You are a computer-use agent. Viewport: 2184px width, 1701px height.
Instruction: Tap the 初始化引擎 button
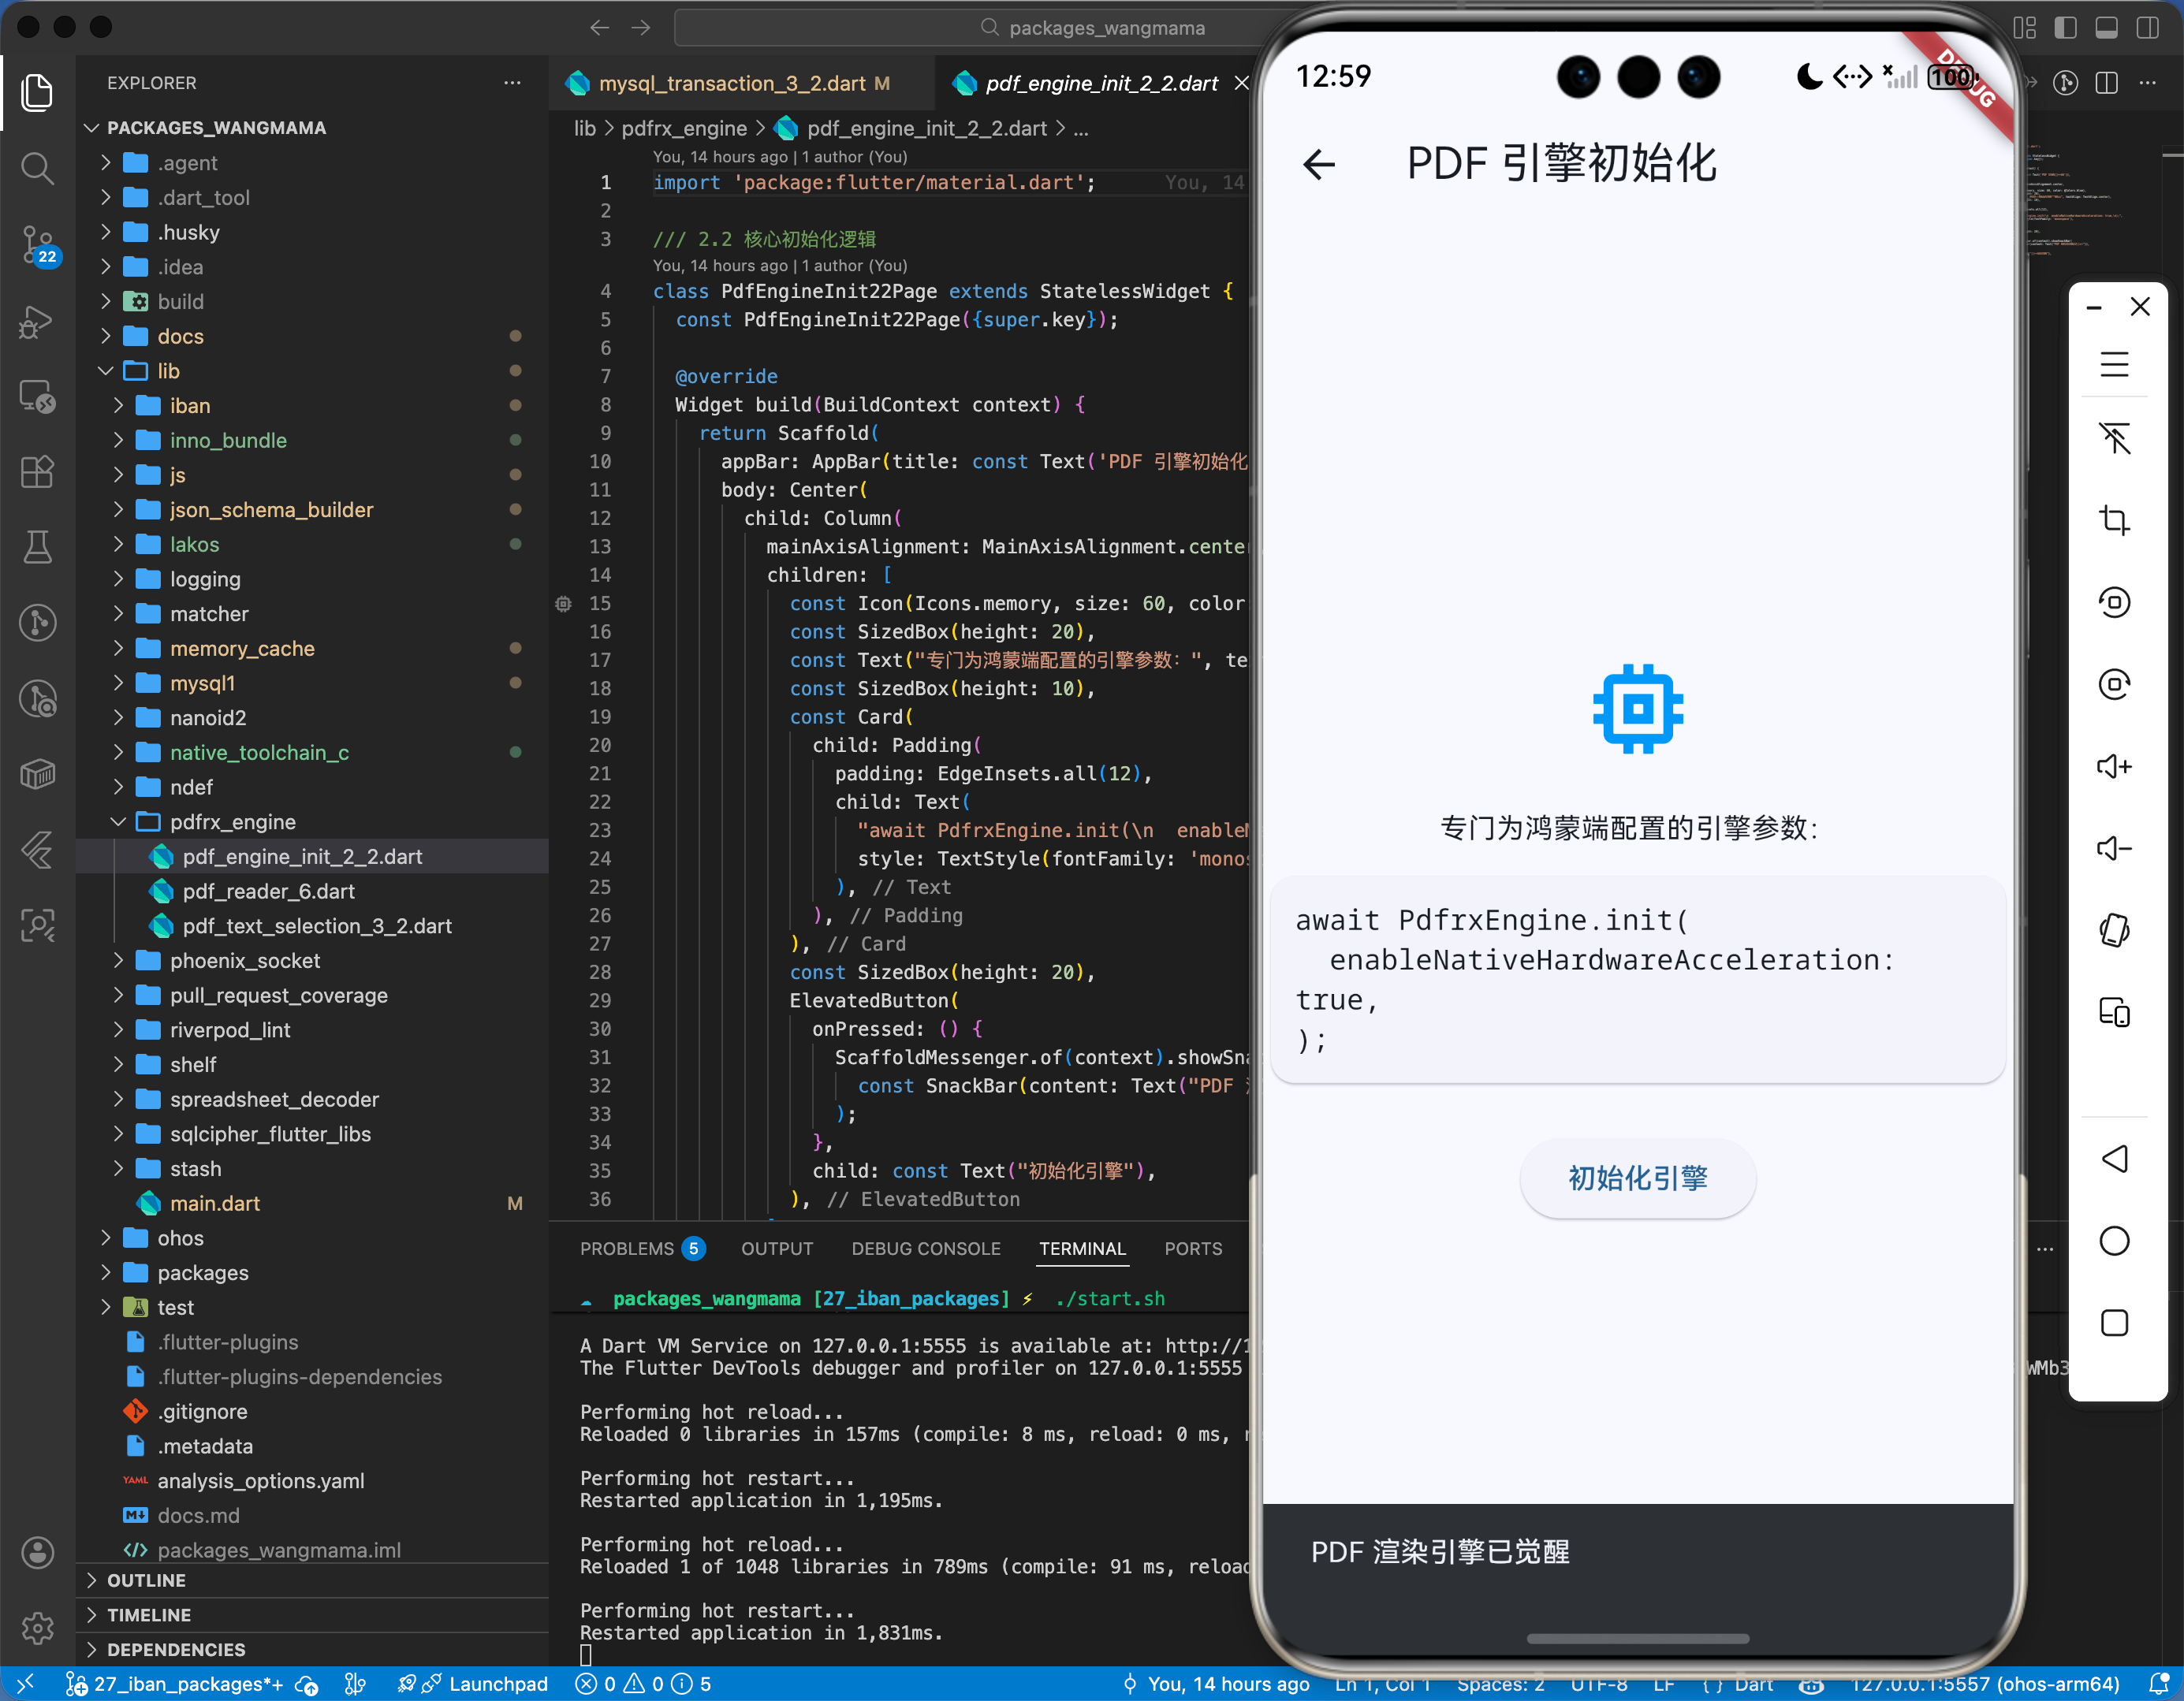click(1637, 1178)
